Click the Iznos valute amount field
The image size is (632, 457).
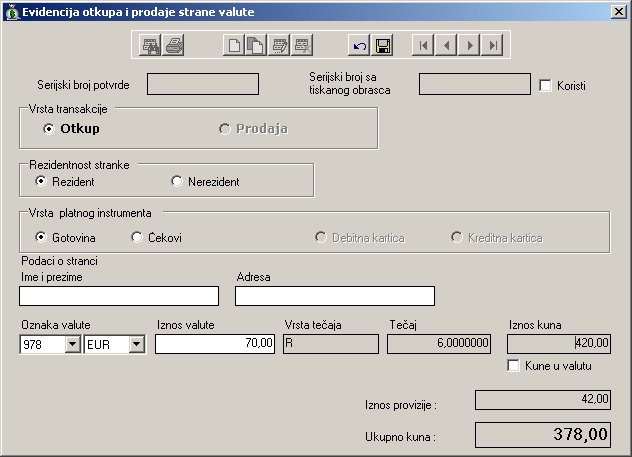[215, 344]
